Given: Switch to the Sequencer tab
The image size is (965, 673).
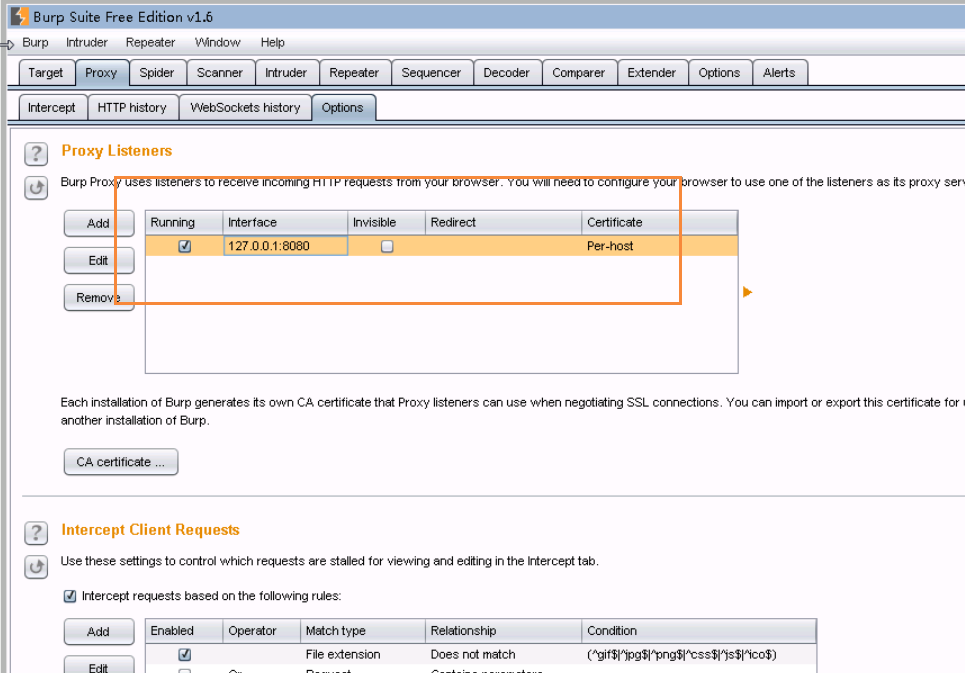Looking at the screenshot, I should [x=431, y=73].
